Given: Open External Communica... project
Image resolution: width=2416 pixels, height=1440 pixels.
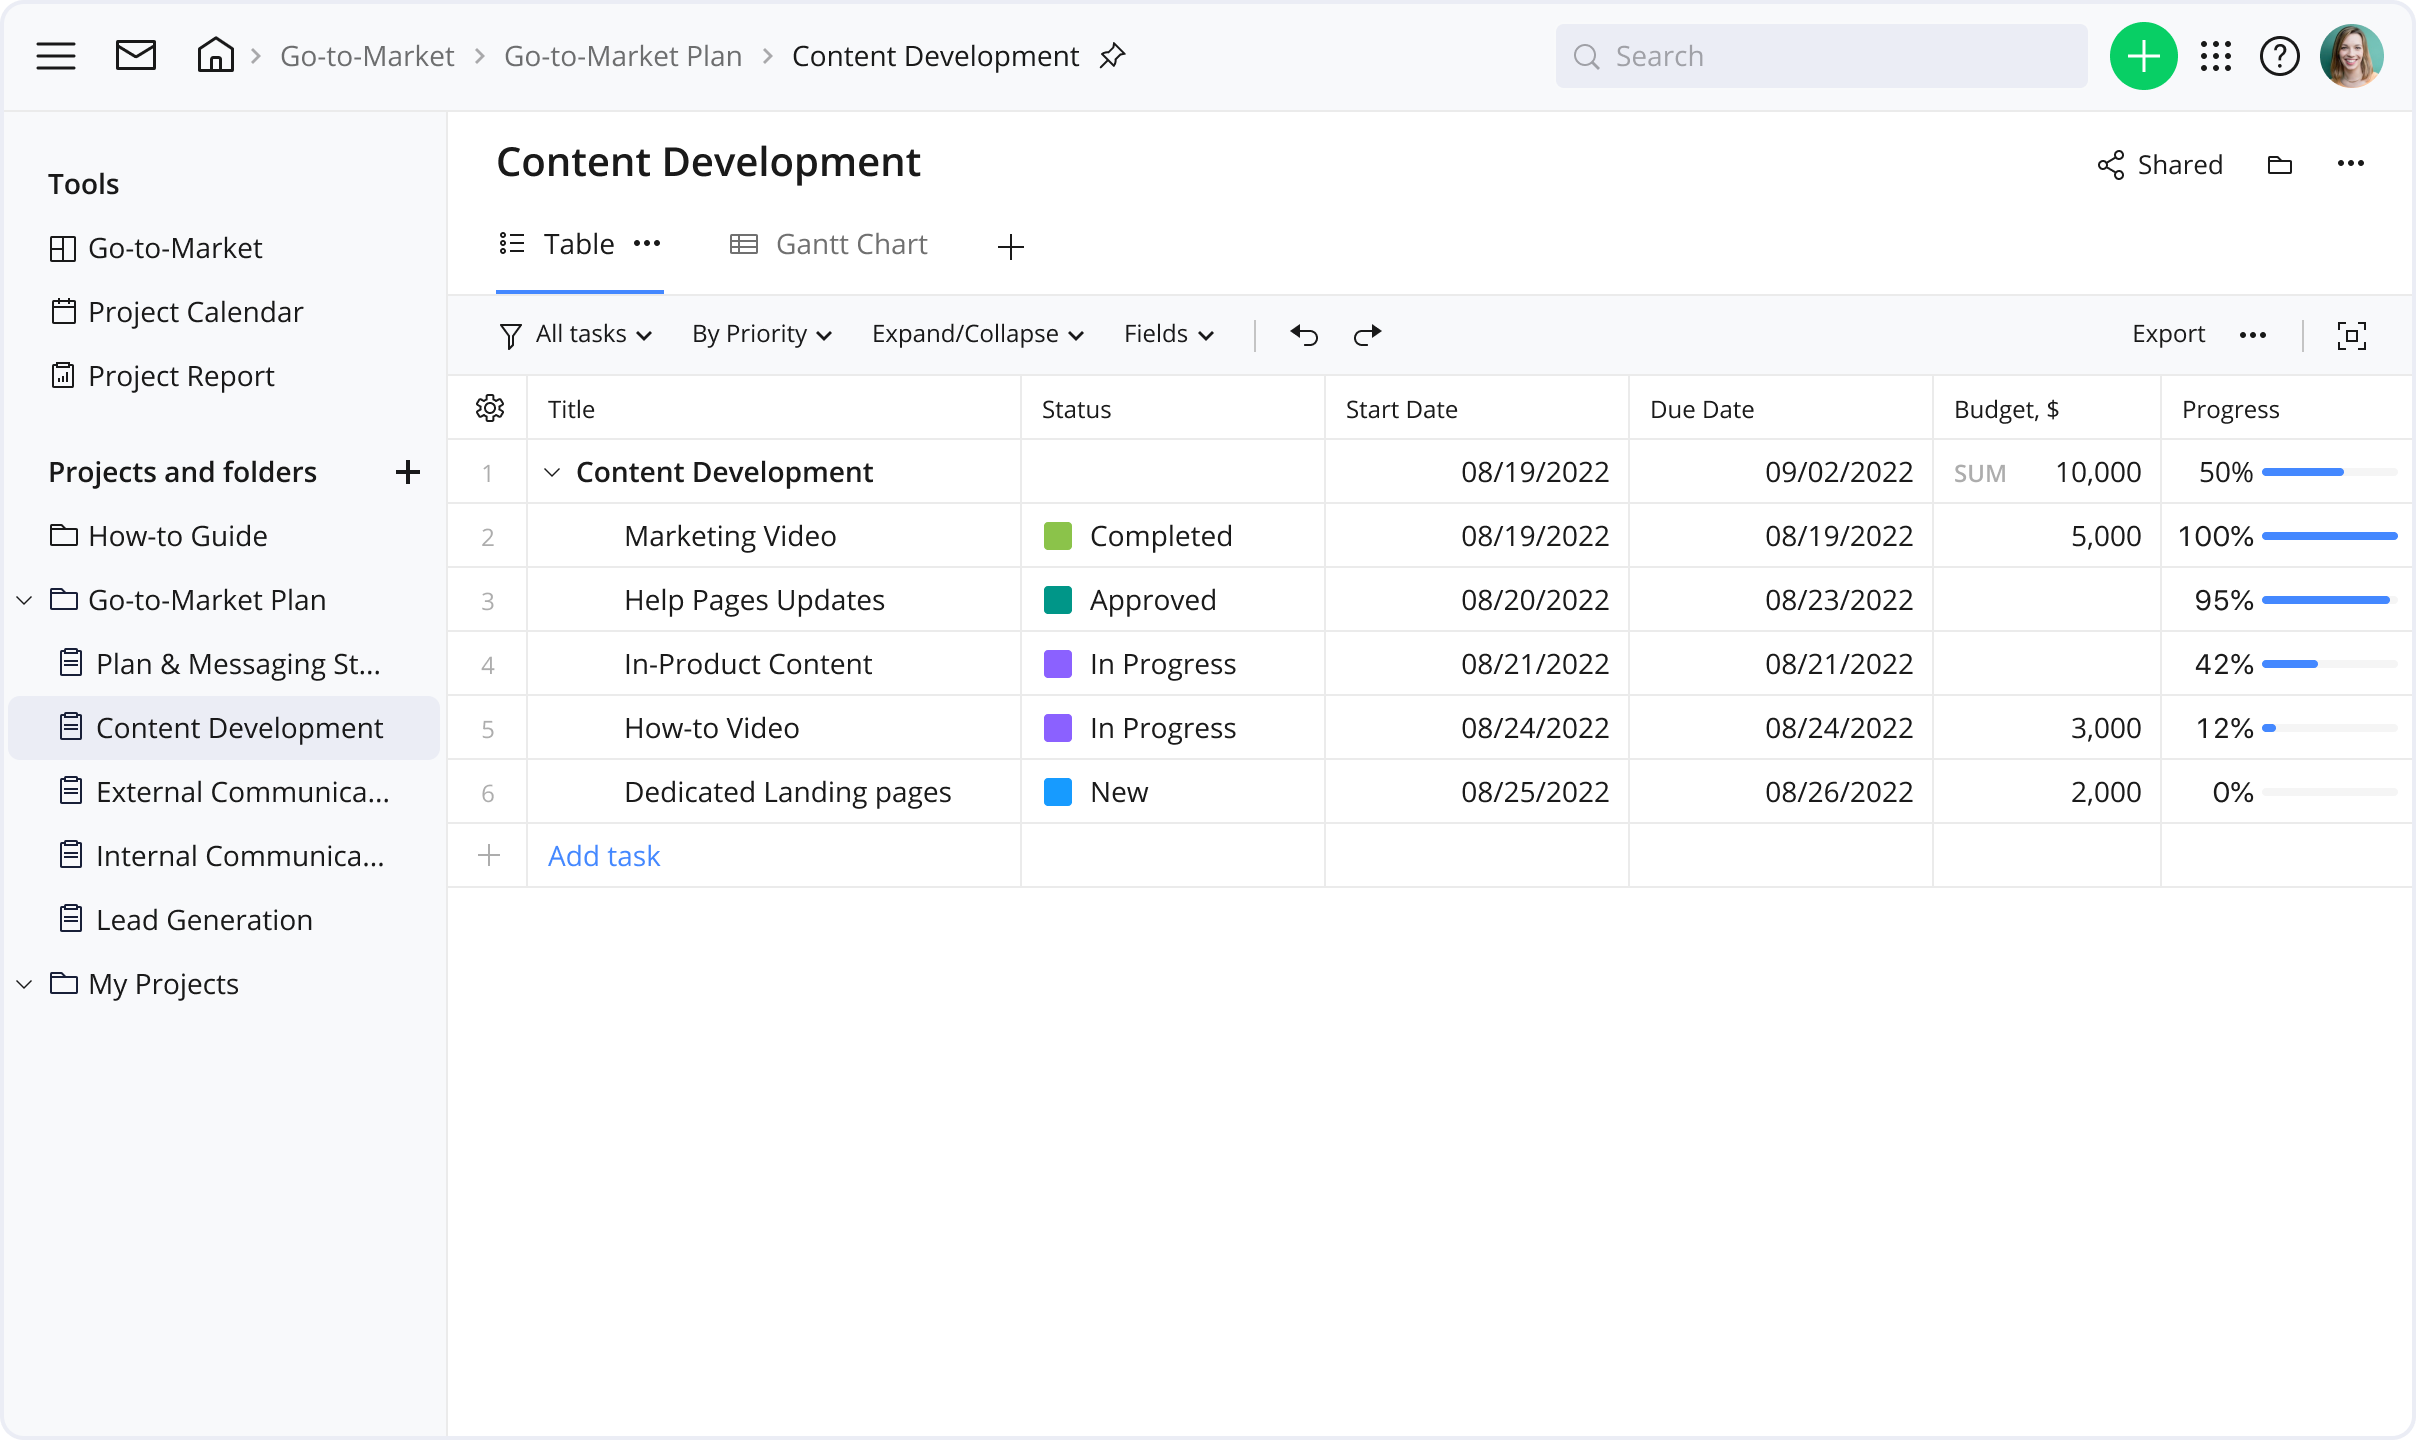Looking at the screenshot, I should 224,792.
